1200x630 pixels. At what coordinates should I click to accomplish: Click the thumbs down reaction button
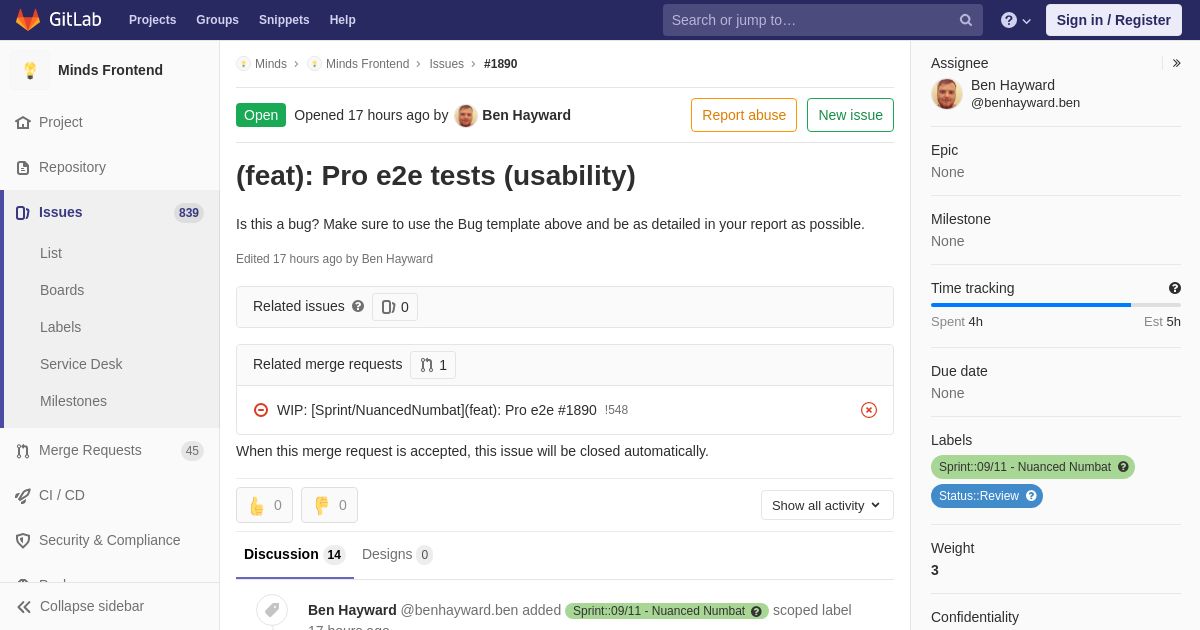[x=329, y=505]
